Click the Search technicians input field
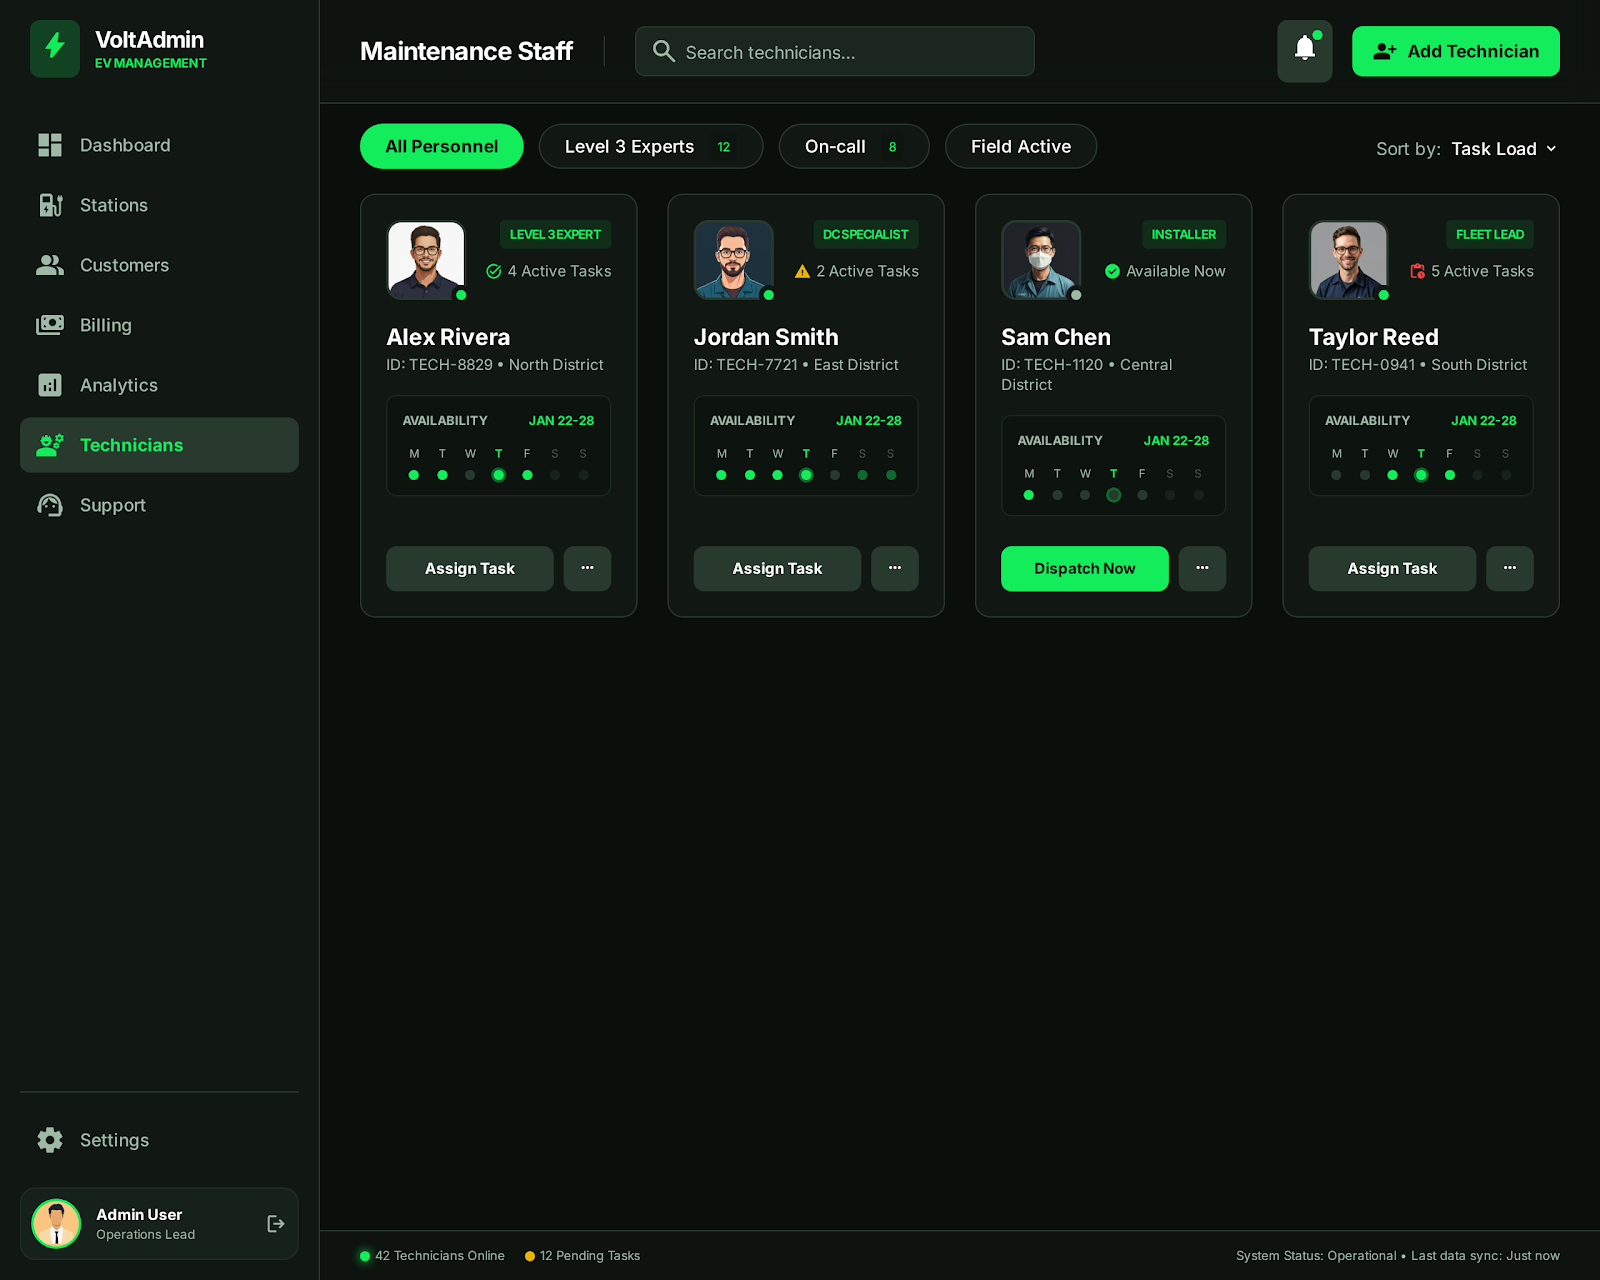The height and width of the screenshot is (1280, 1600). click(834, 52)
